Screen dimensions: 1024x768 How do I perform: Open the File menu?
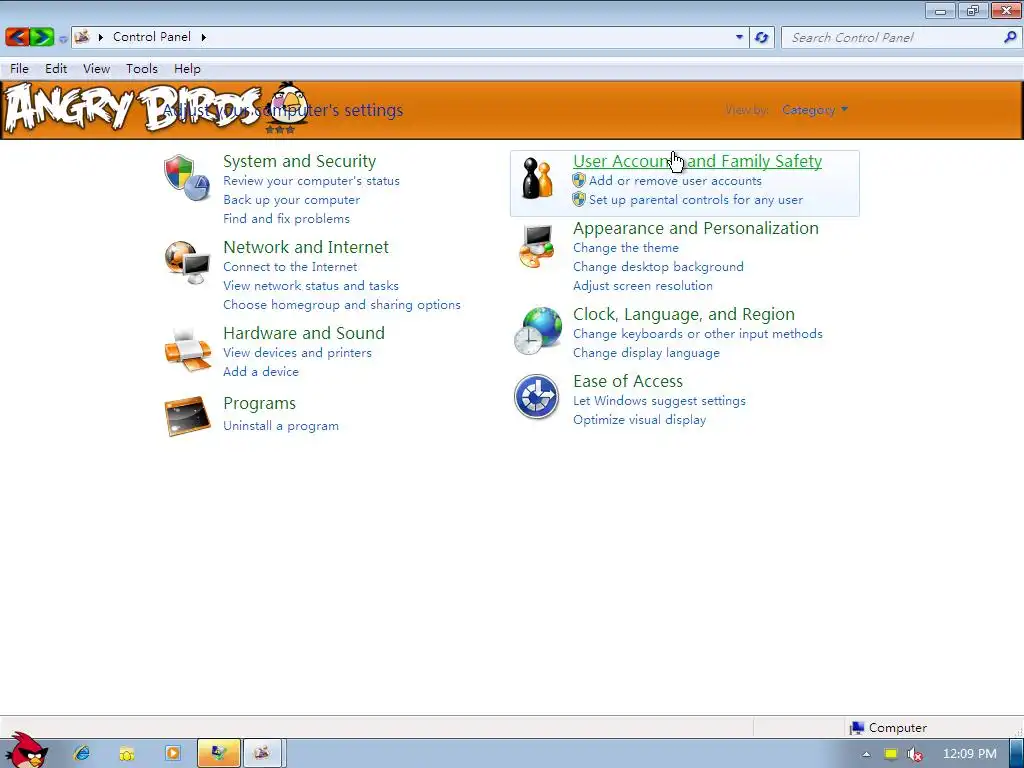(19, 69)
